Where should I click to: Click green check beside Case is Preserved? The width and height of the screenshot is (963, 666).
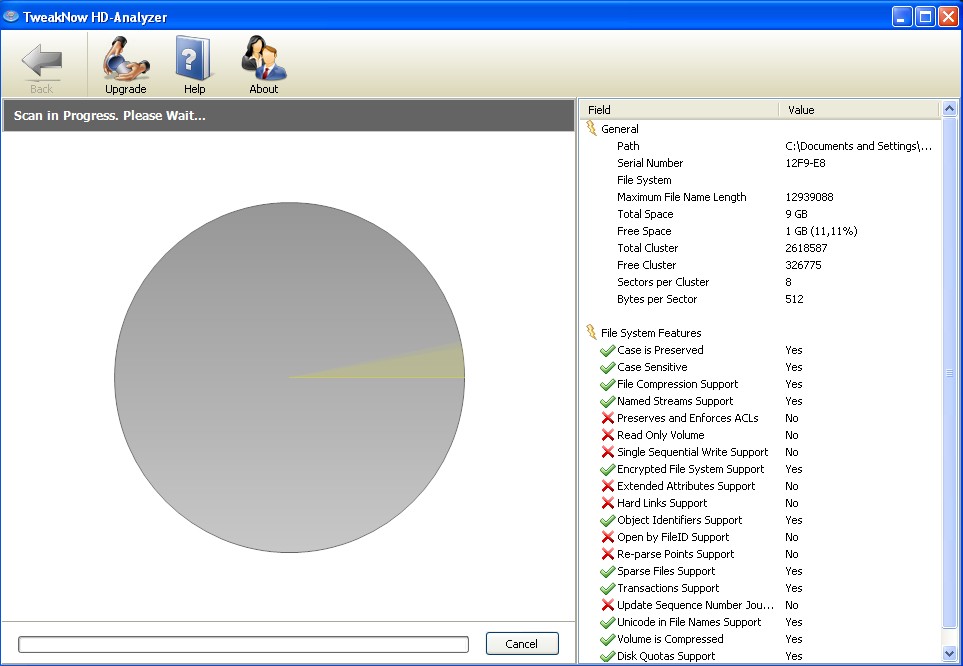[607, 350]
